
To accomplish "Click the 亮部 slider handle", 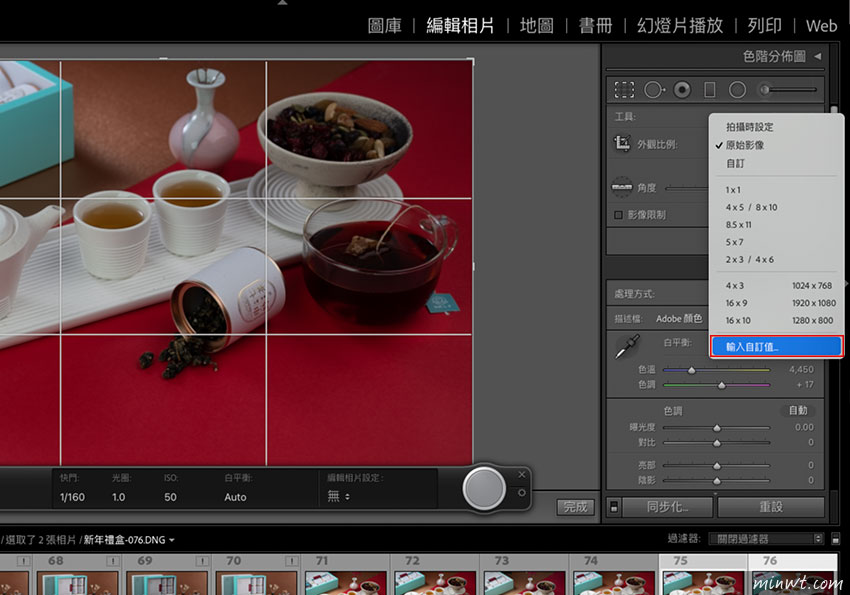I will tap(717, 466).
